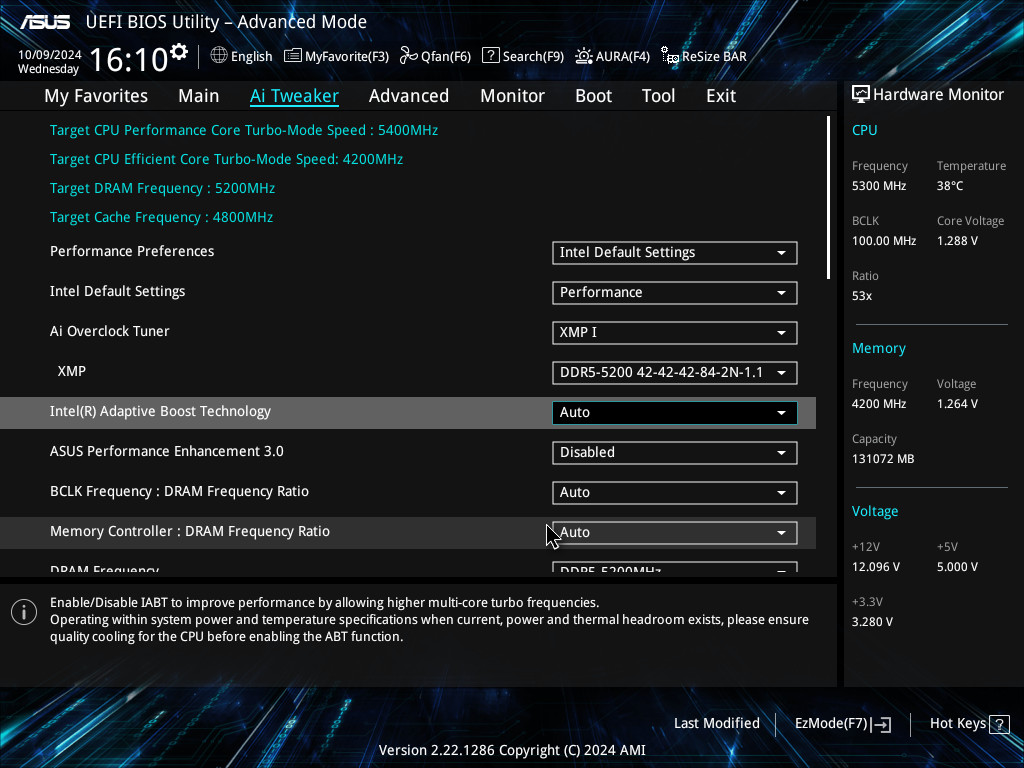Open Memory Controller : DRAM Frequency Ratio dropdown

point(675,532)
